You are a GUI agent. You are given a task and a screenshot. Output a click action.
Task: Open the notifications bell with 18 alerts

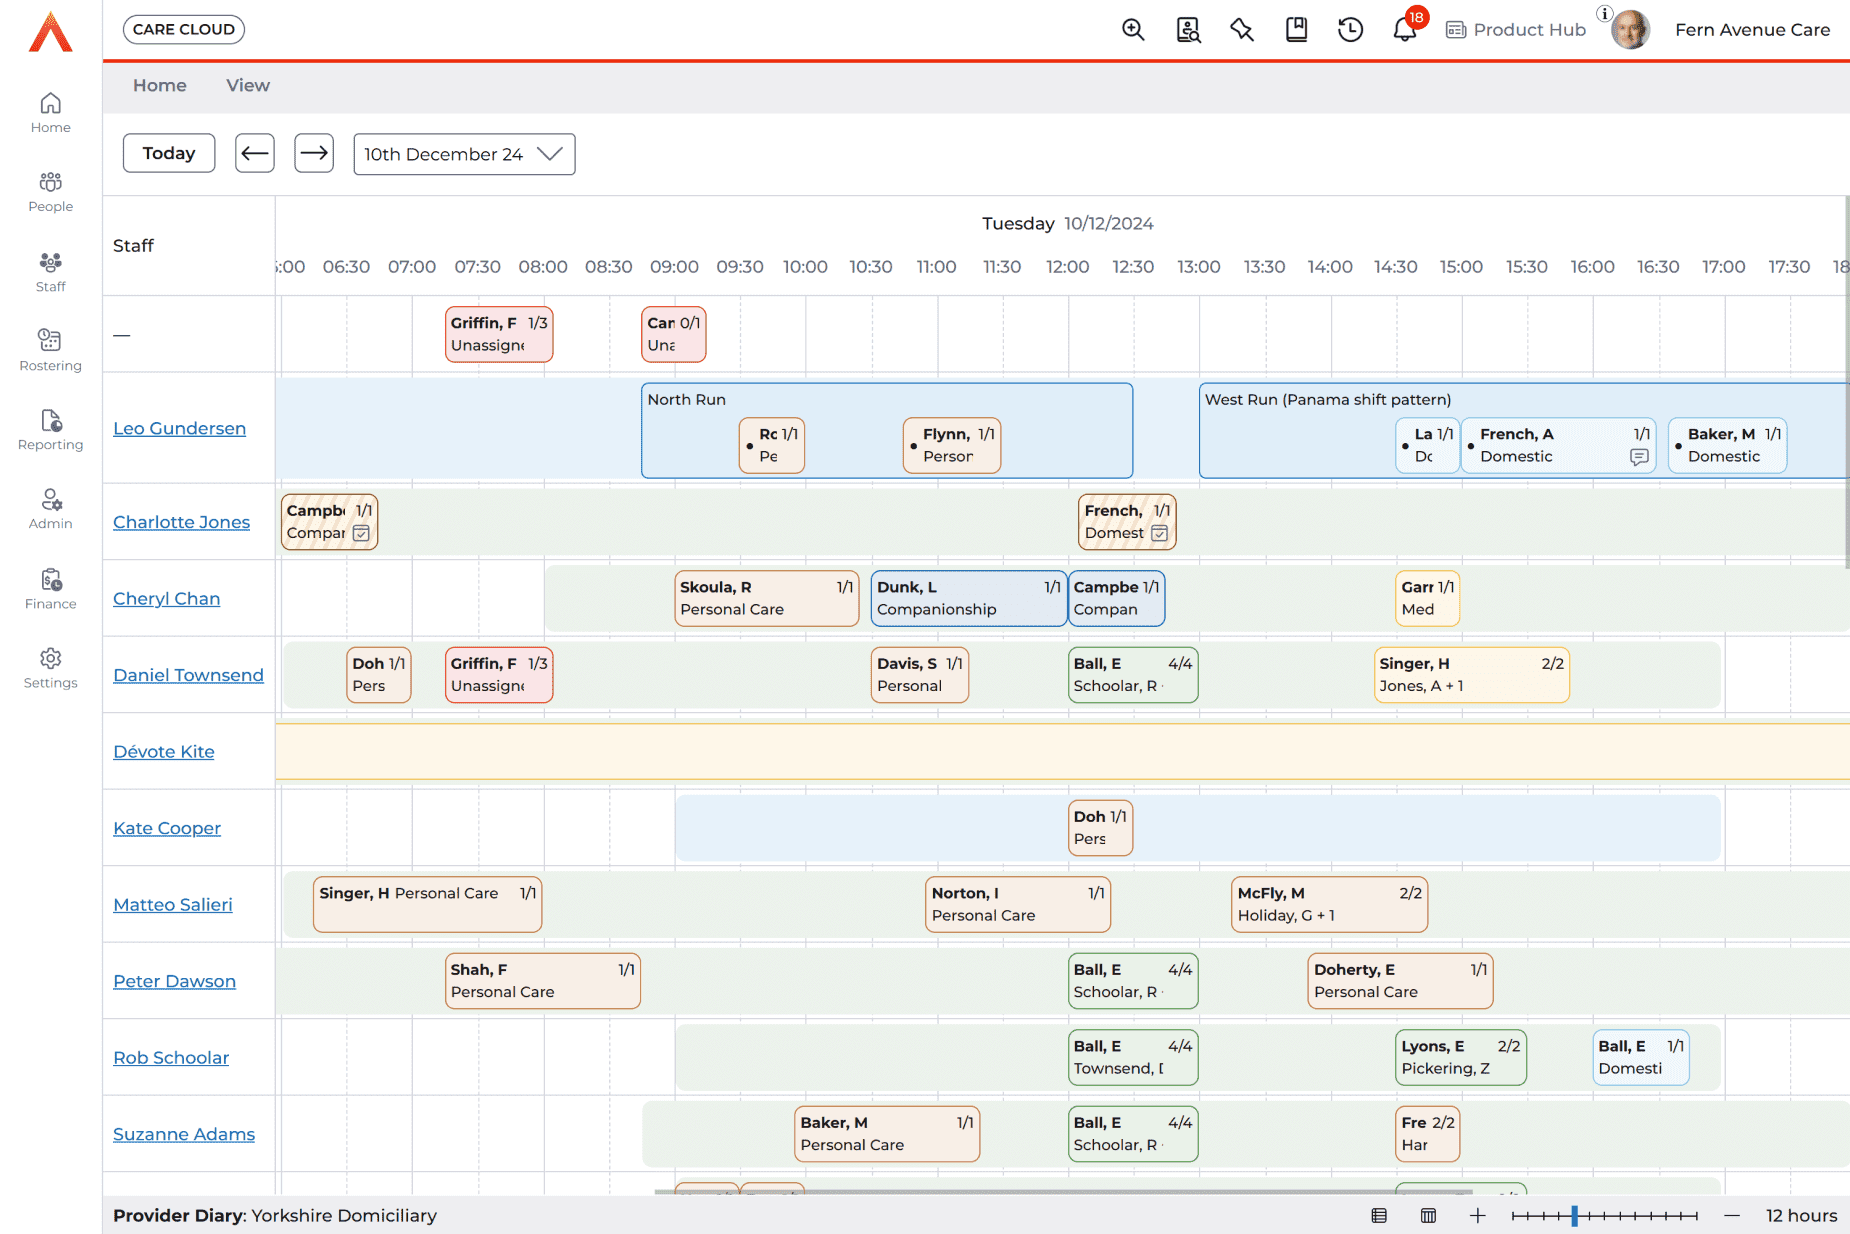pos(1404,30)
